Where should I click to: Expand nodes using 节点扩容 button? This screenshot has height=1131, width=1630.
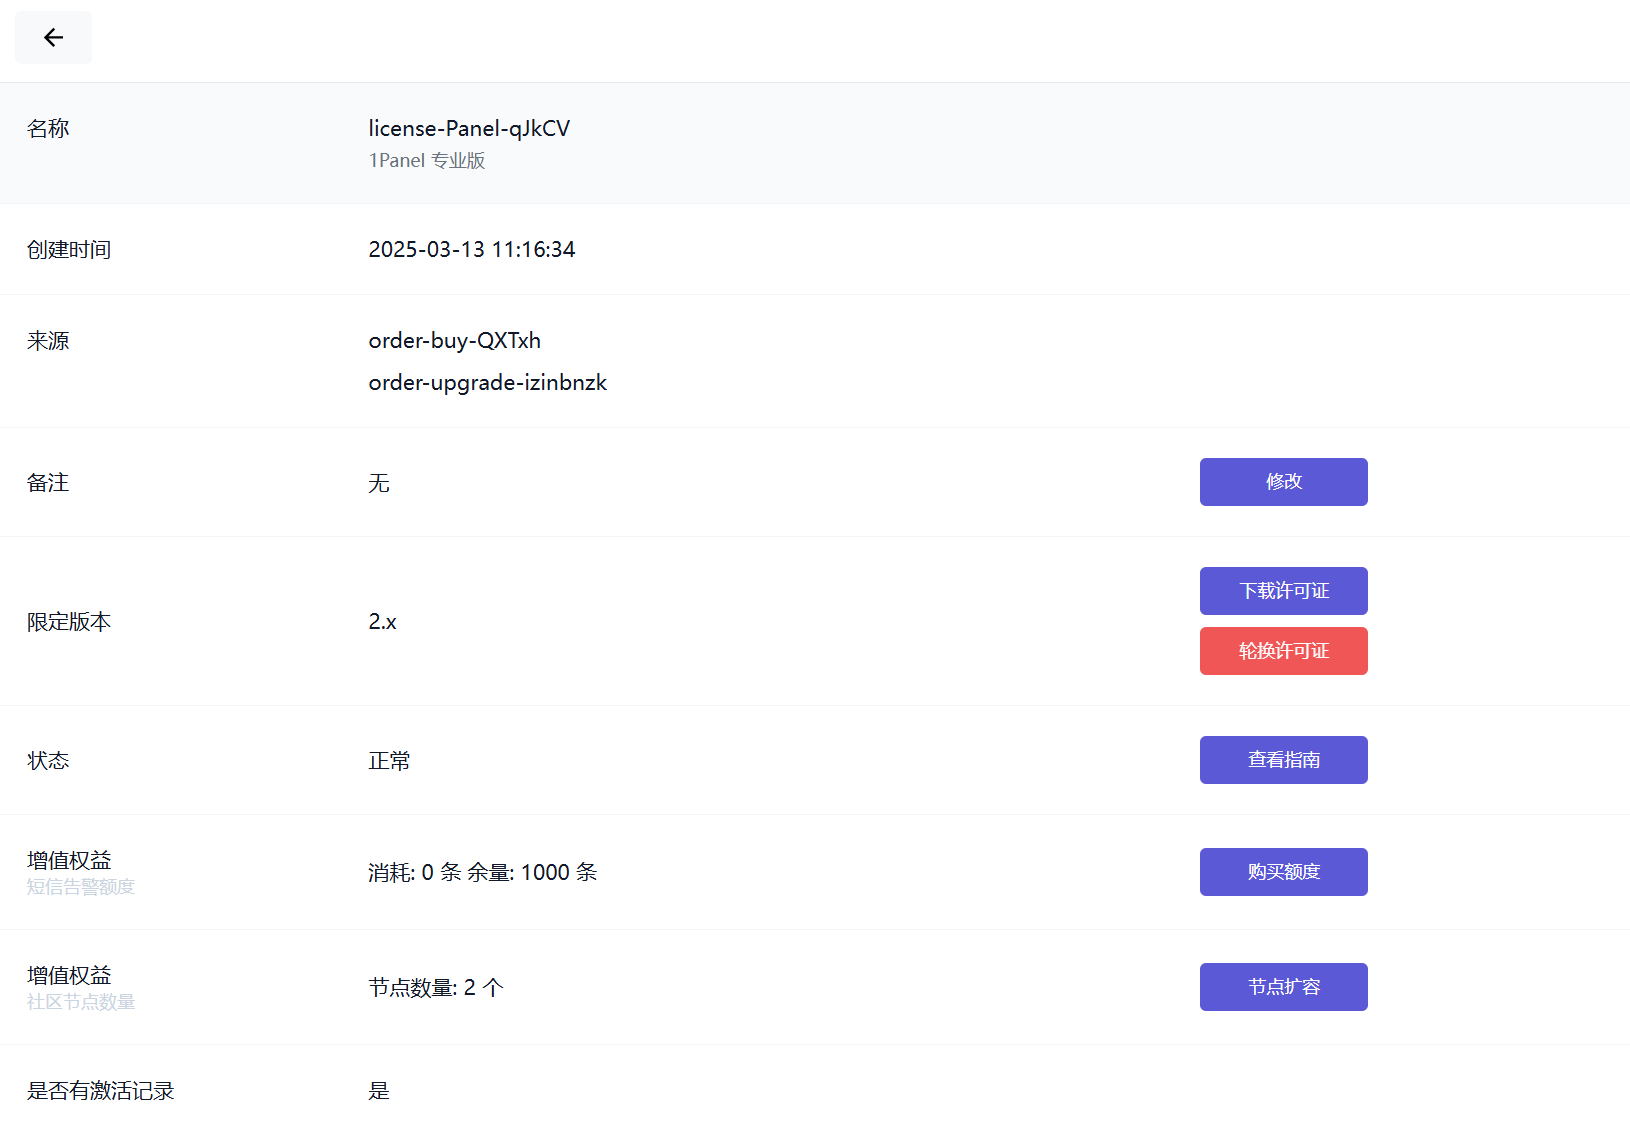tap(1283, 987)
